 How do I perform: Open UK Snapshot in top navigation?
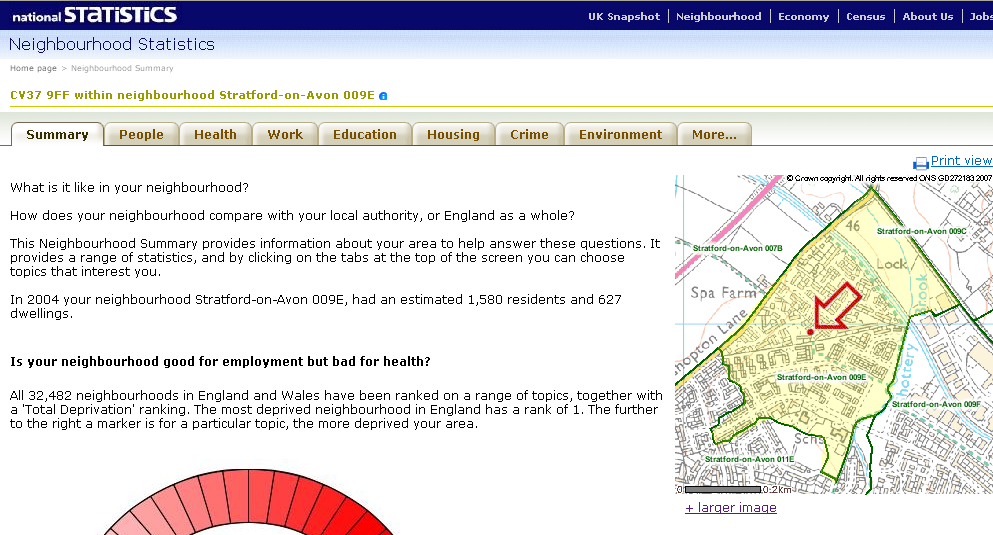(x=624, y=16)
